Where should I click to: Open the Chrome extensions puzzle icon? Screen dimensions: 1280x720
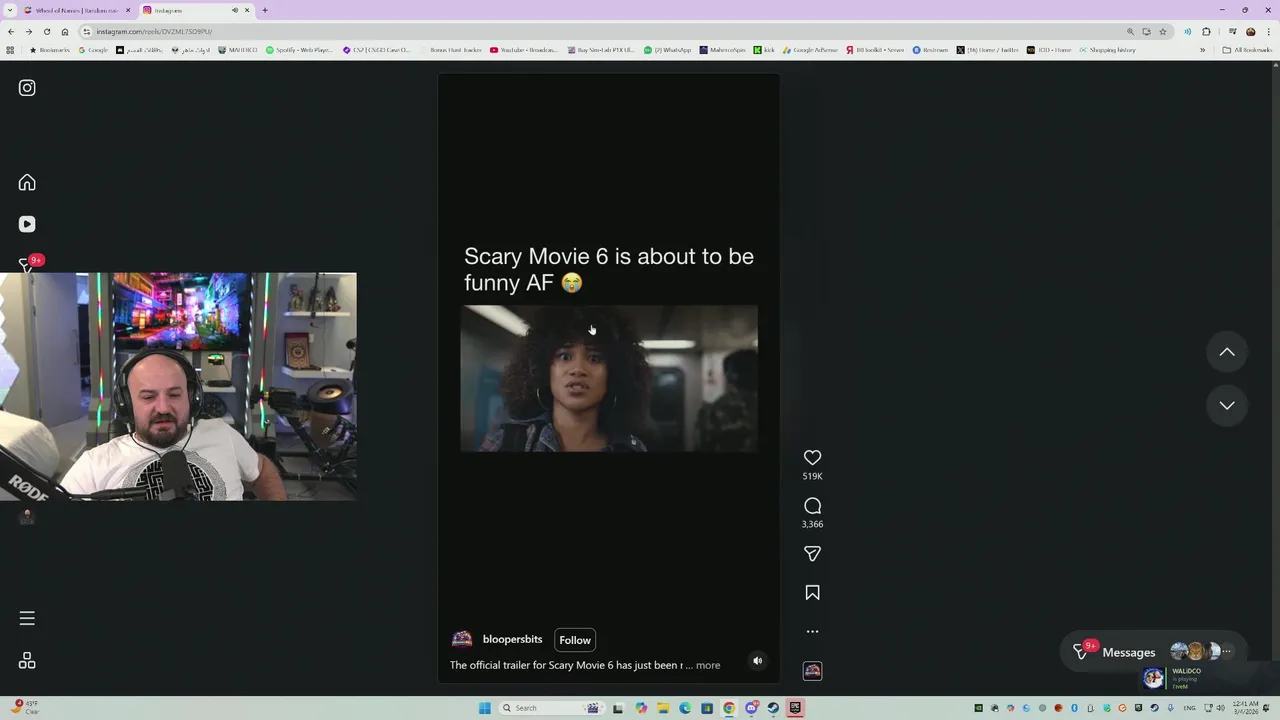(x=1207, y=31)
